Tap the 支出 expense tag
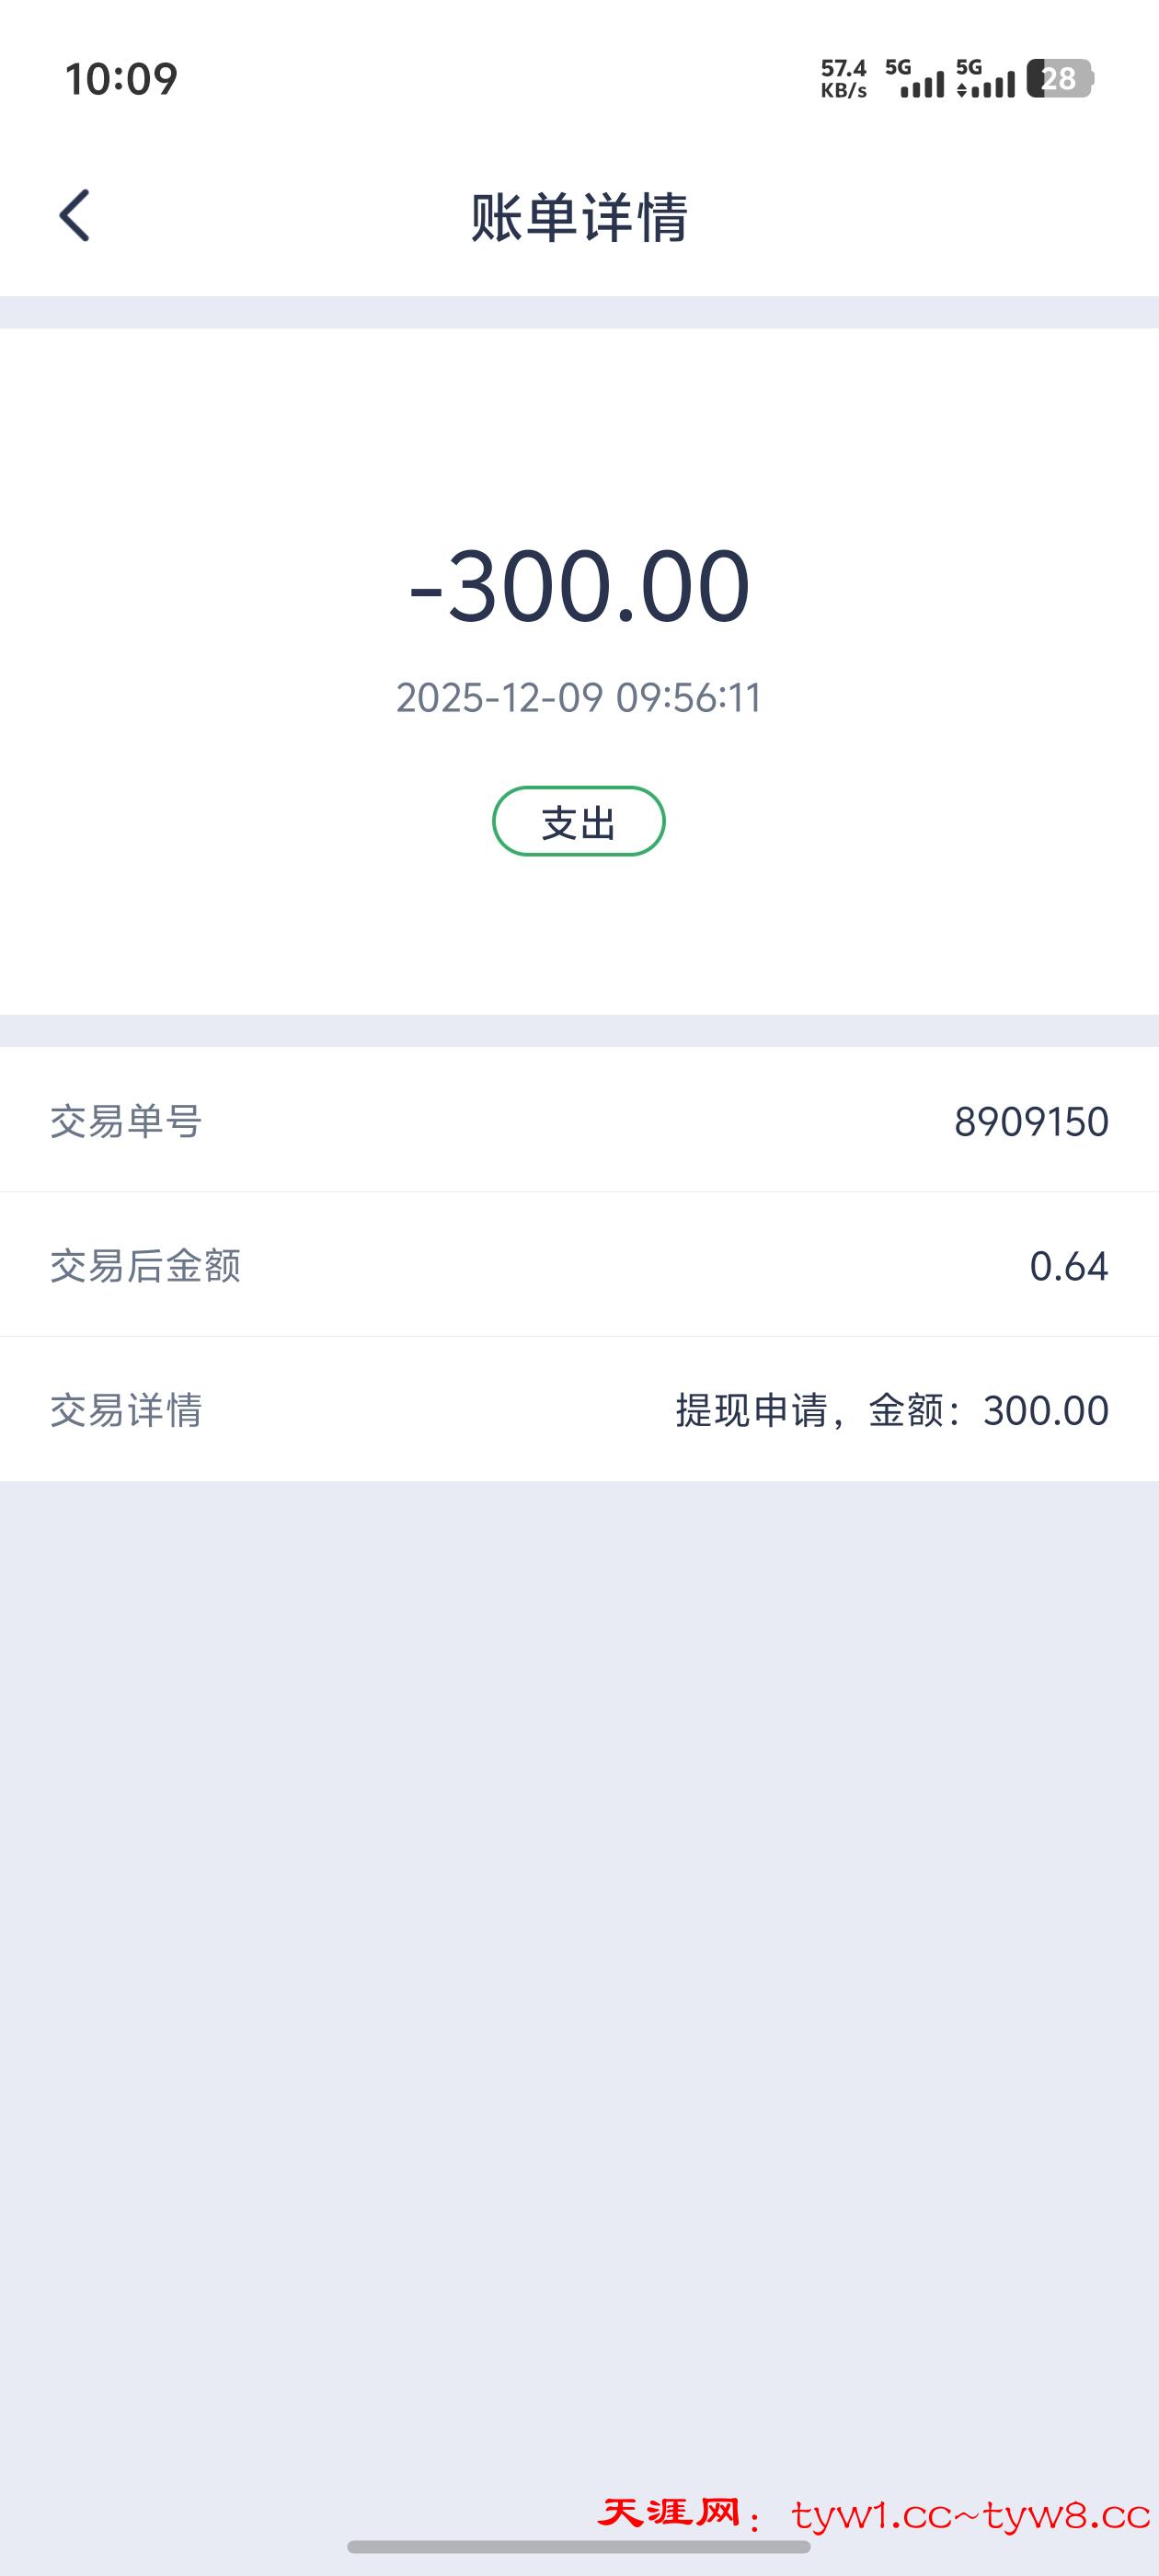 coord(578,822)
